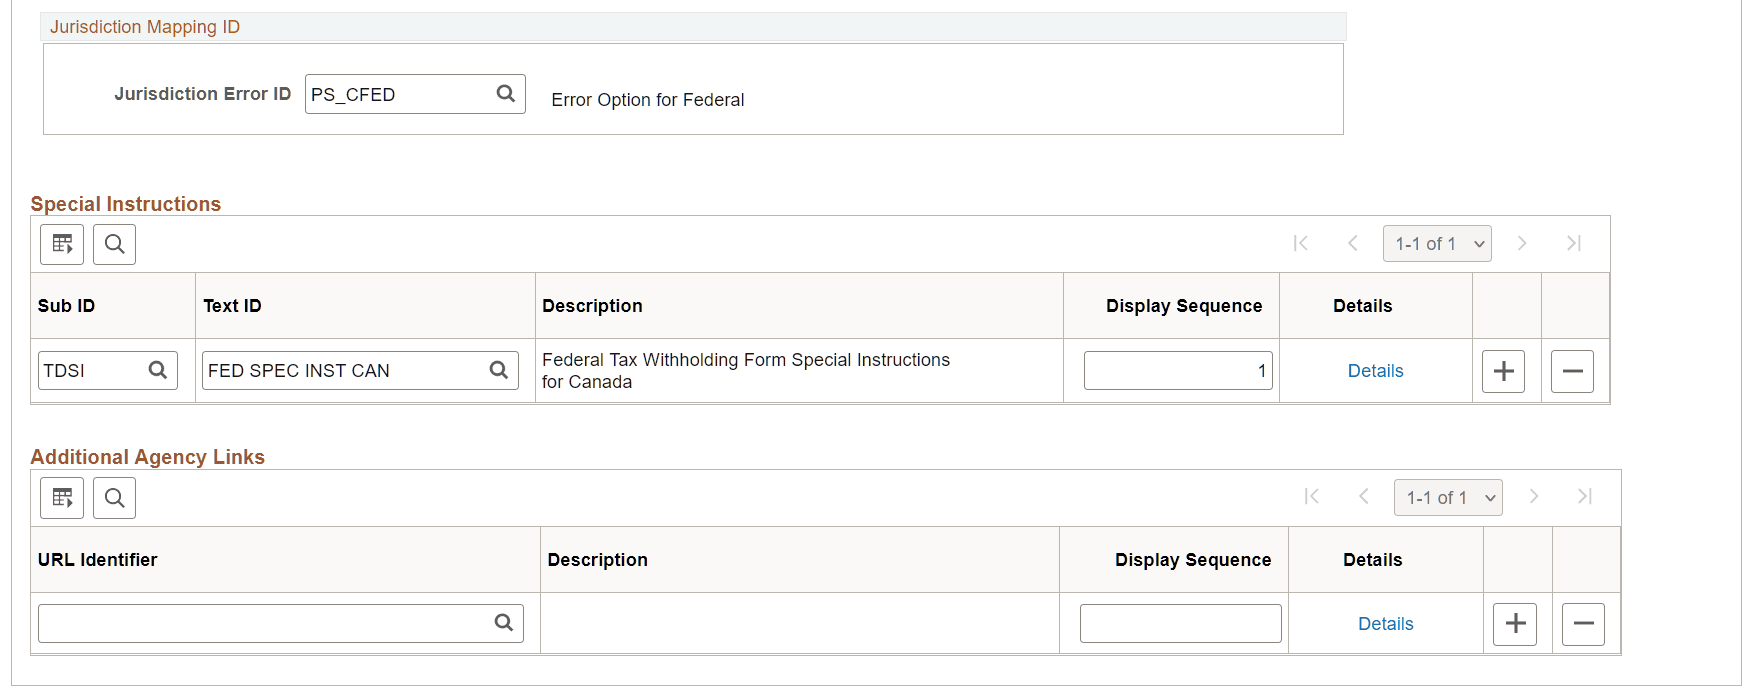Image resolution: width=1761 pixels, height=692 pixels.
Task: Add a row in Special Instructions
Action: coord(1503,371)
